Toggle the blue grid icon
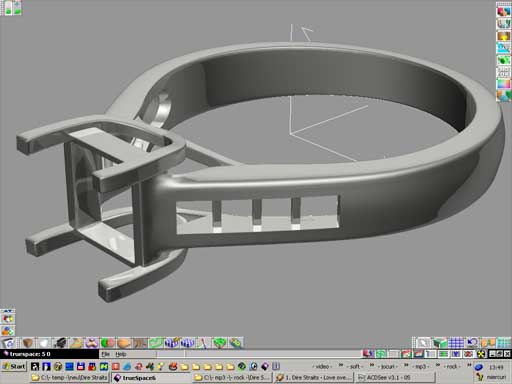Viewport: 512px width, 384px height. pyautogui.click(x=456, y=343)
